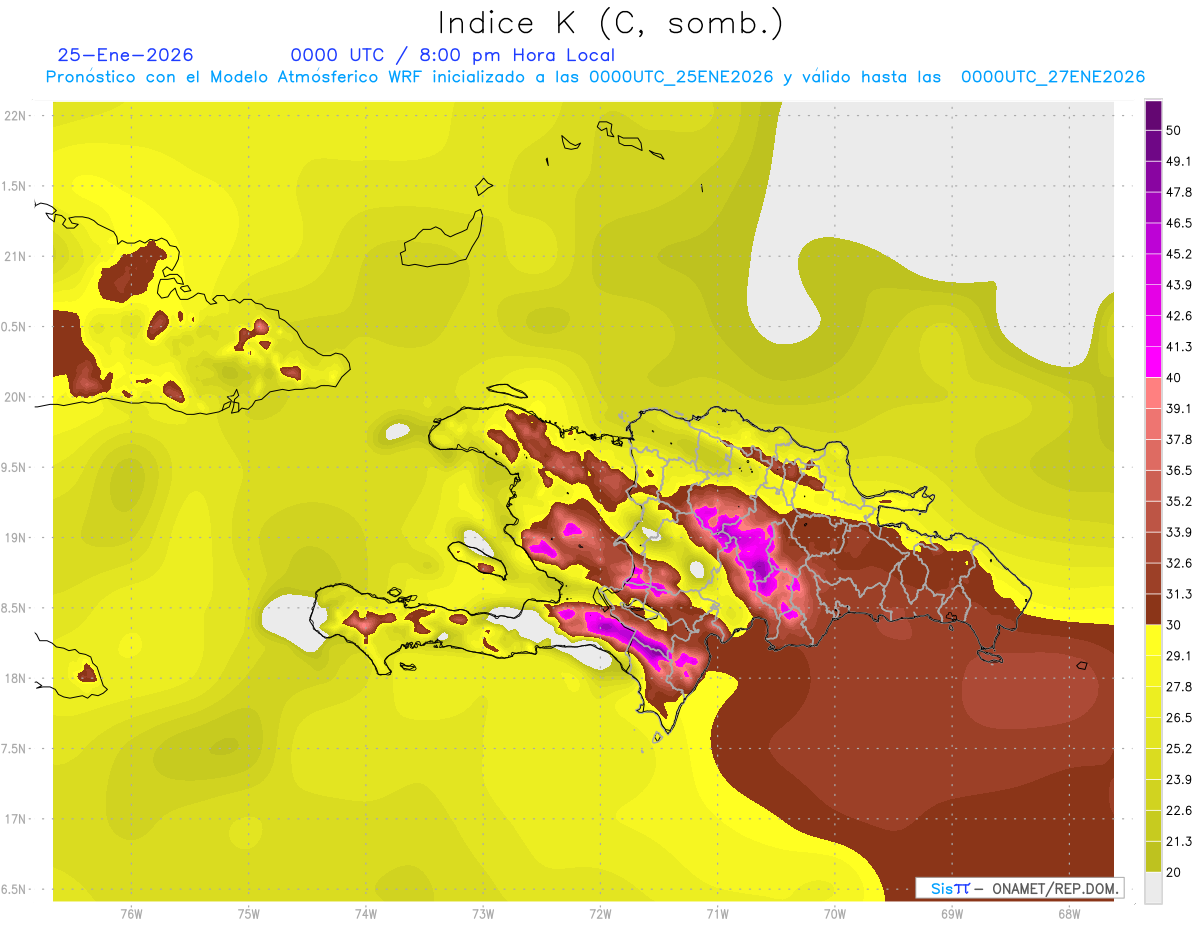
Task: Click the longitude label "75W"
Action: [249, 913]
